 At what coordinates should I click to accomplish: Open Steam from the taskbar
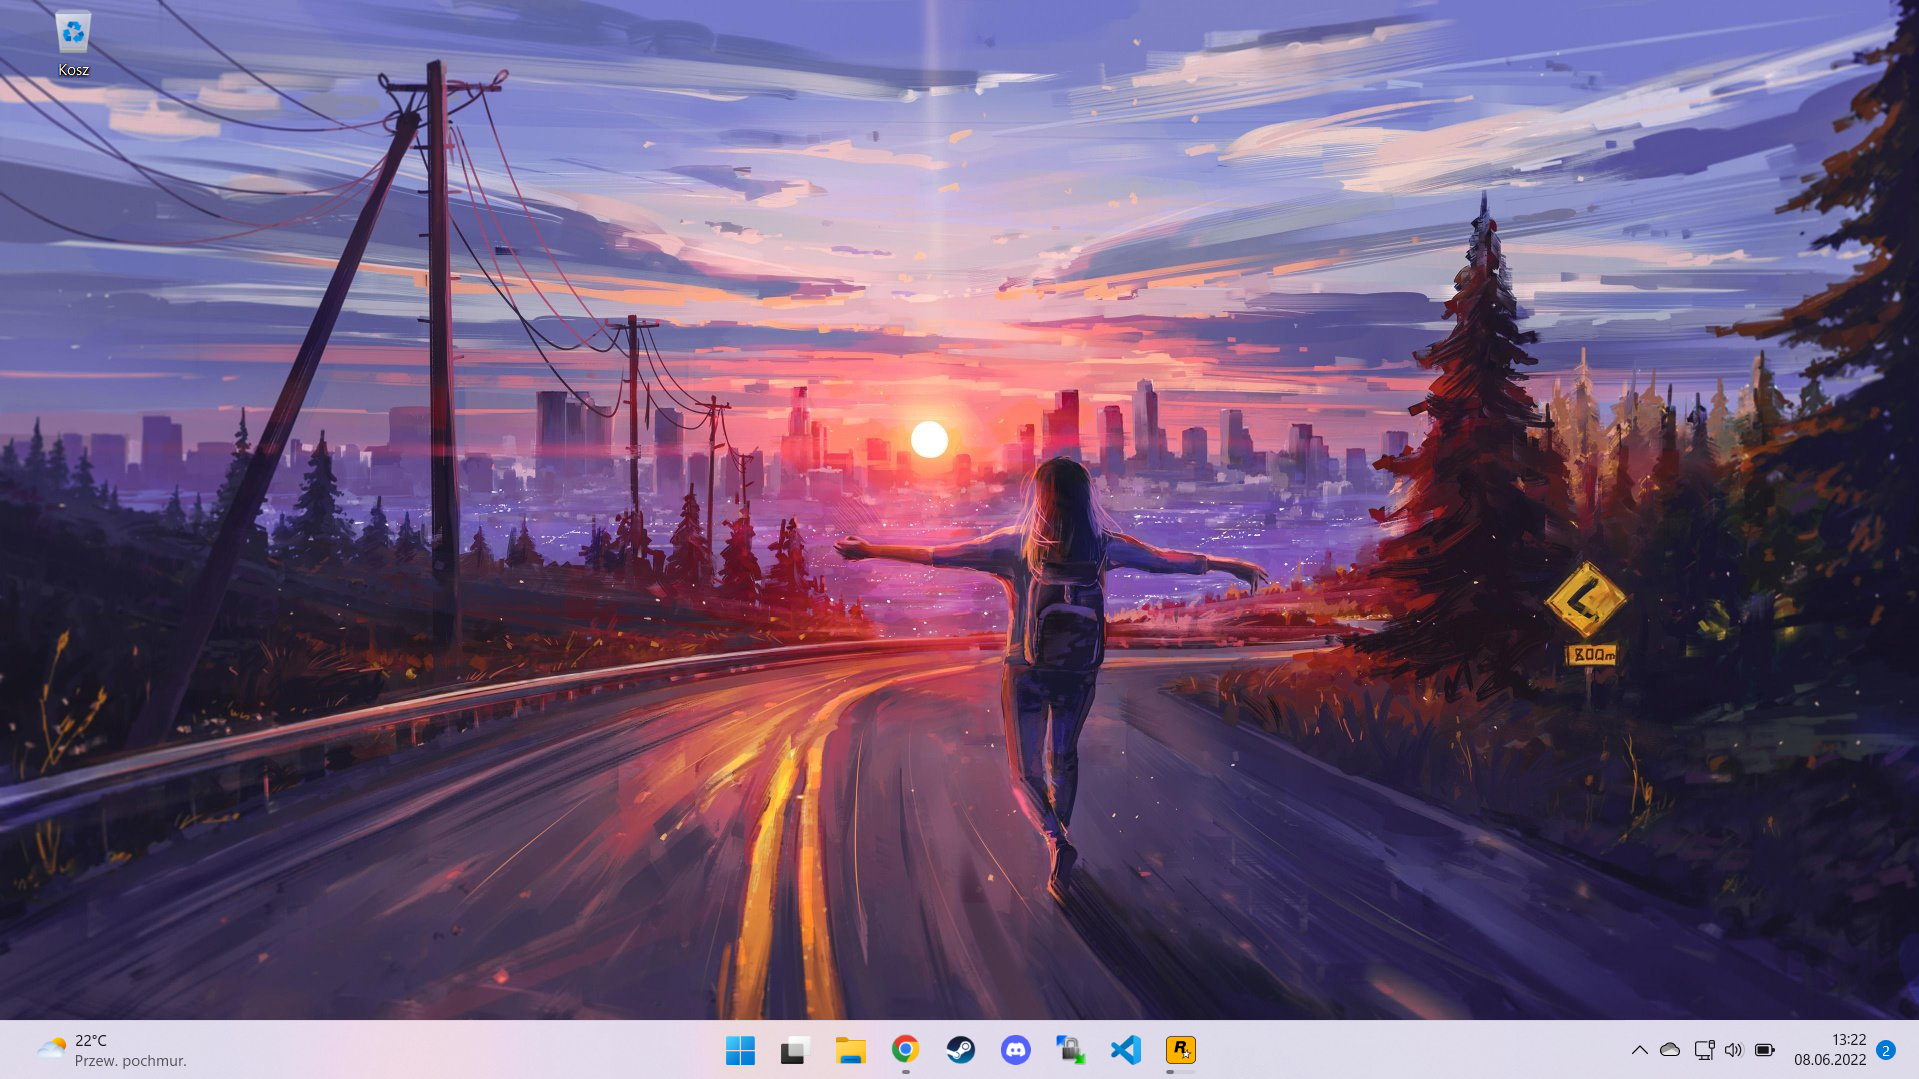coord(960,1050)
